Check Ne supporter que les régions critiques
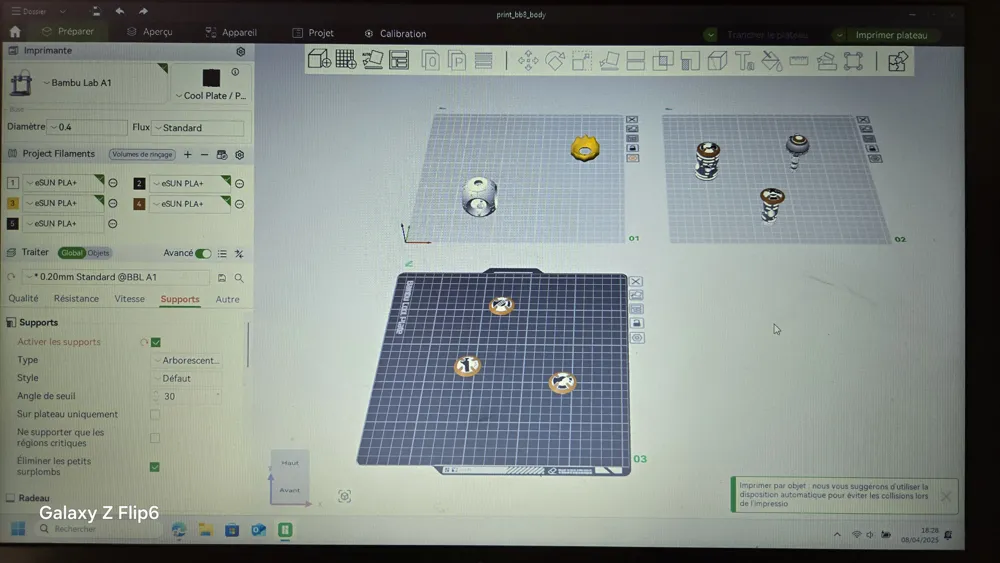The height and width of the screenshot is (563, 1000). click(155, 438)
